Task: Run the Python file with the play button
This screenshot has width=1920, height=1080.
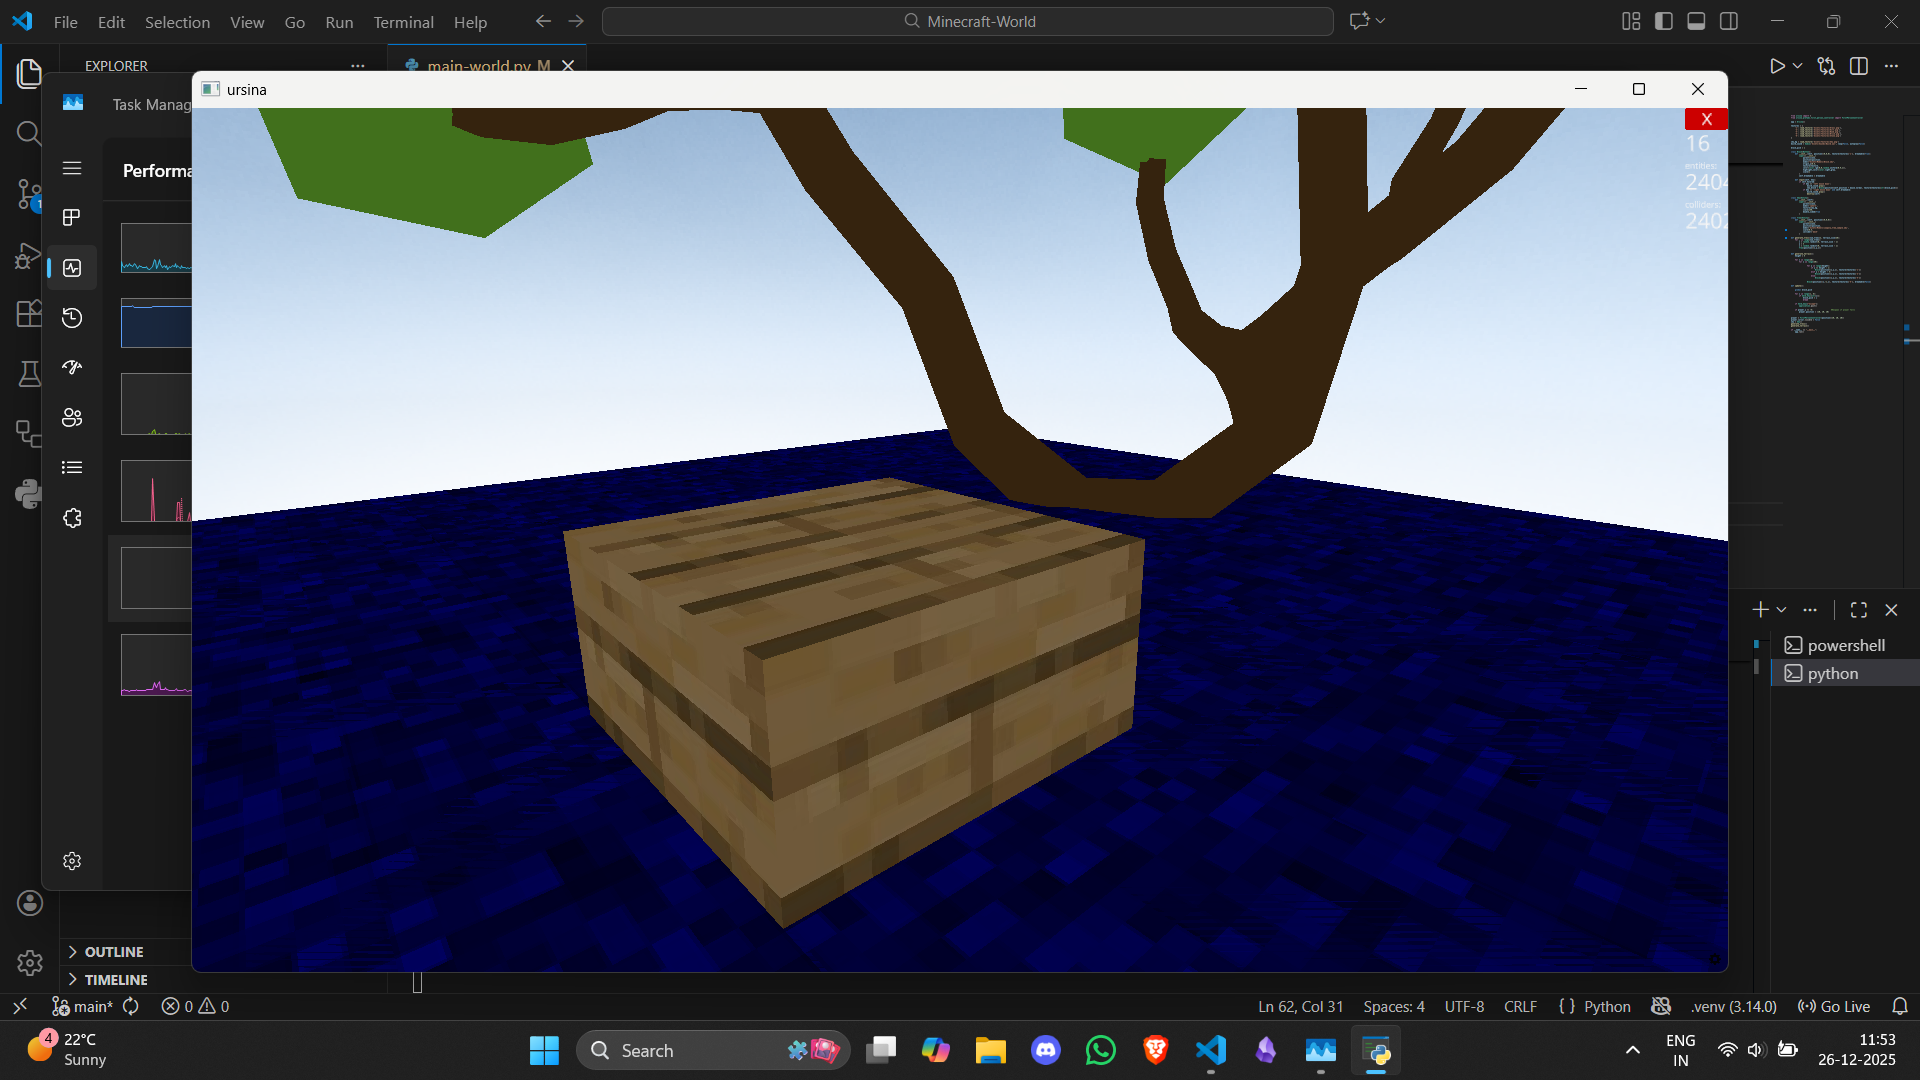Action: point(1779,66)
